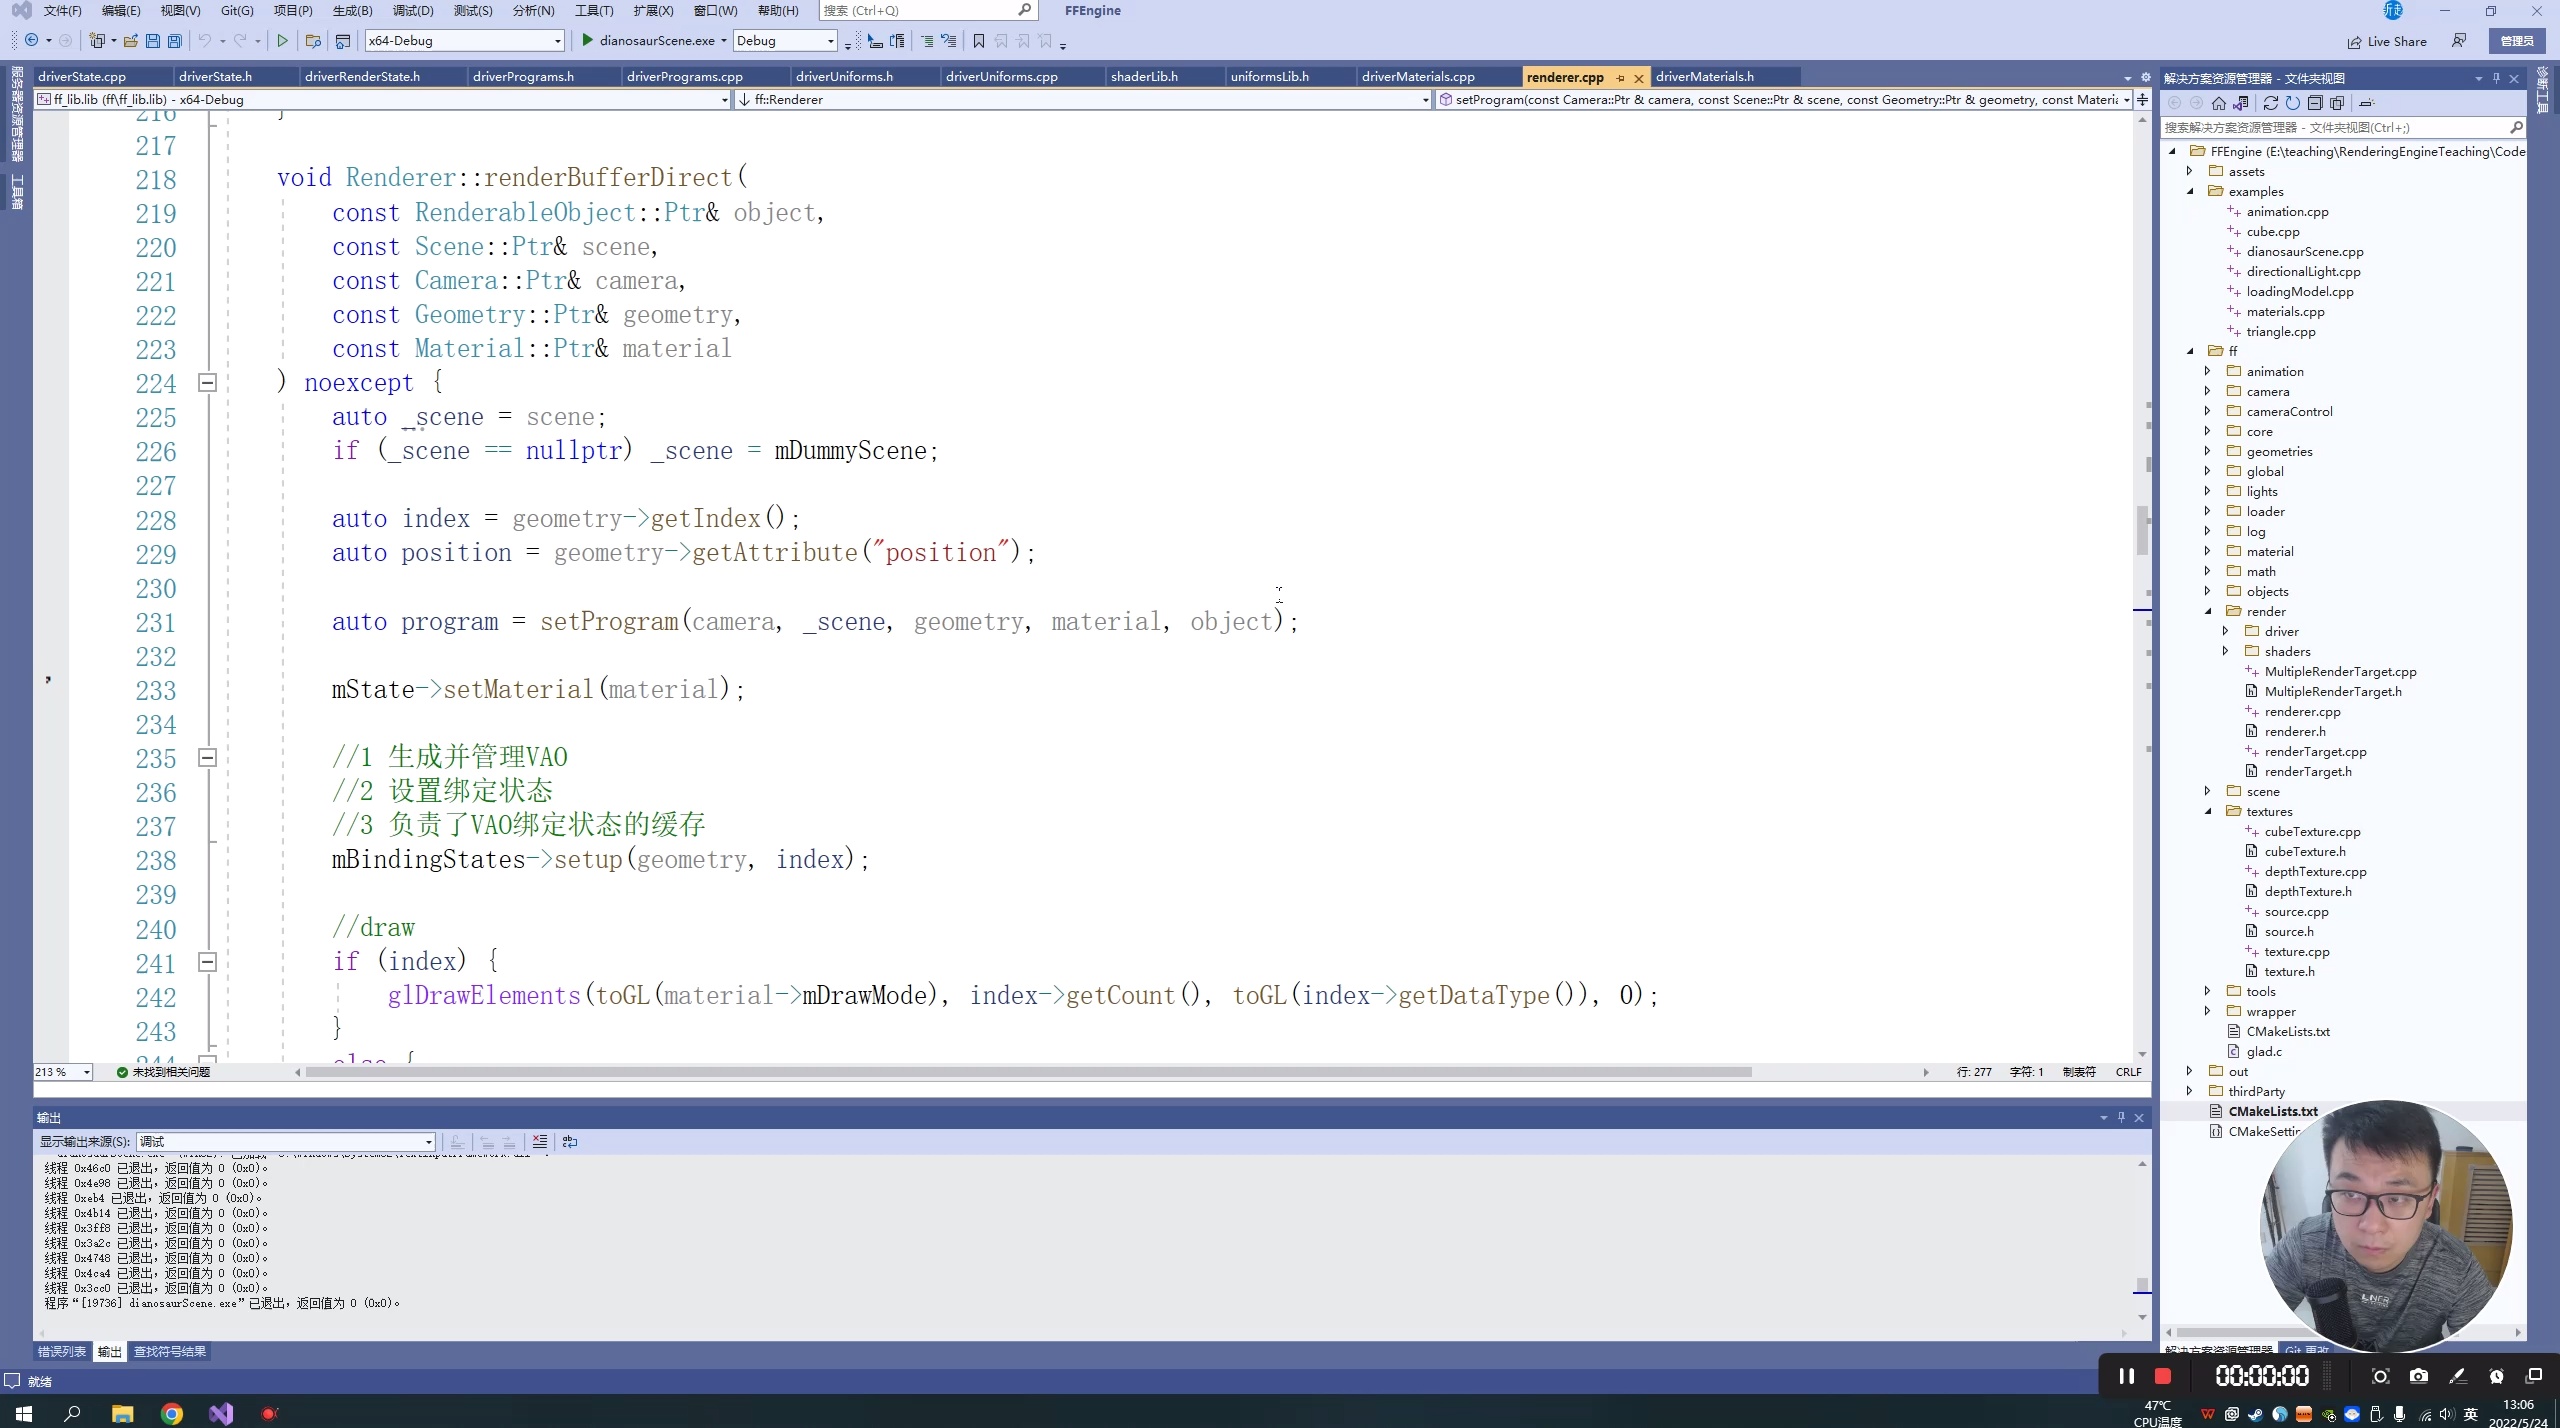The width and height of the screenshot is (2560, 1428).
Task: Toggle auto-hide pin on solution explorer panel
Action: point(2496,78)
